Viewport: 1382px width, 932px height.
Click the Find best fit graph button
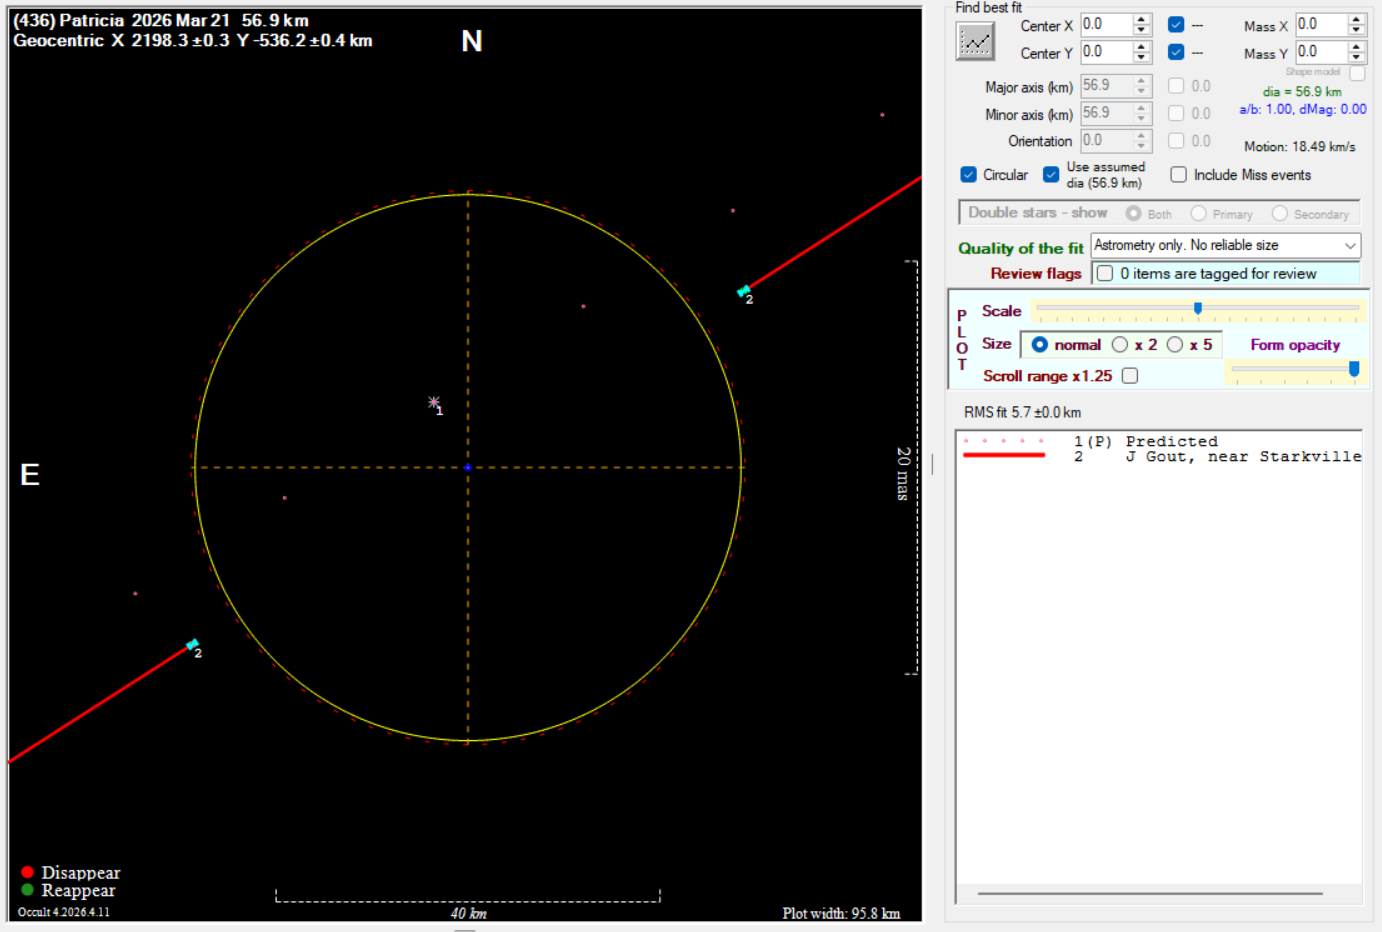(975, 41)
